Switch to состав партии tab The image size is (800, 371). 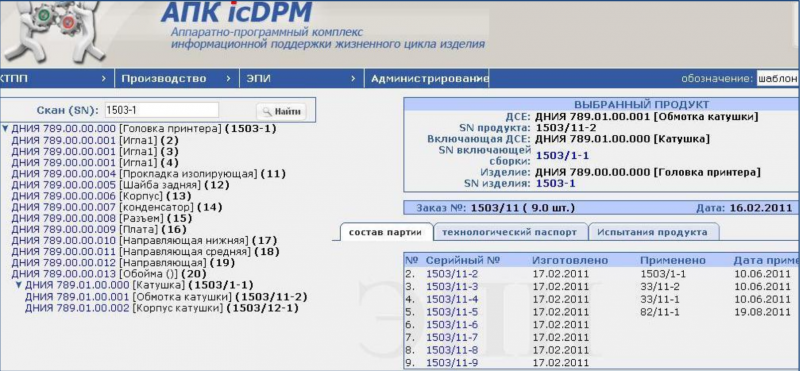click(386, 232)
